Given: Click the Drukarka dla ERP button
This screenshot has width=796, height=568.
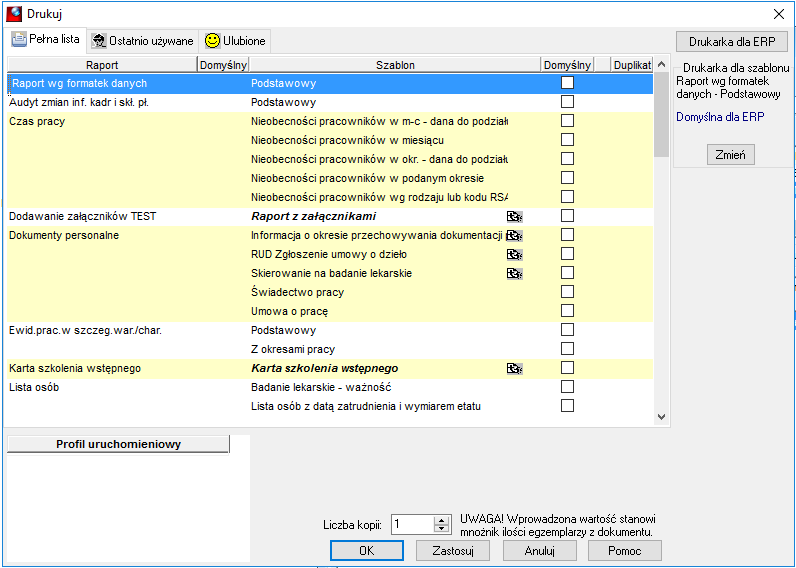Looking at the screenshot, I should click(x=732, y=42).
